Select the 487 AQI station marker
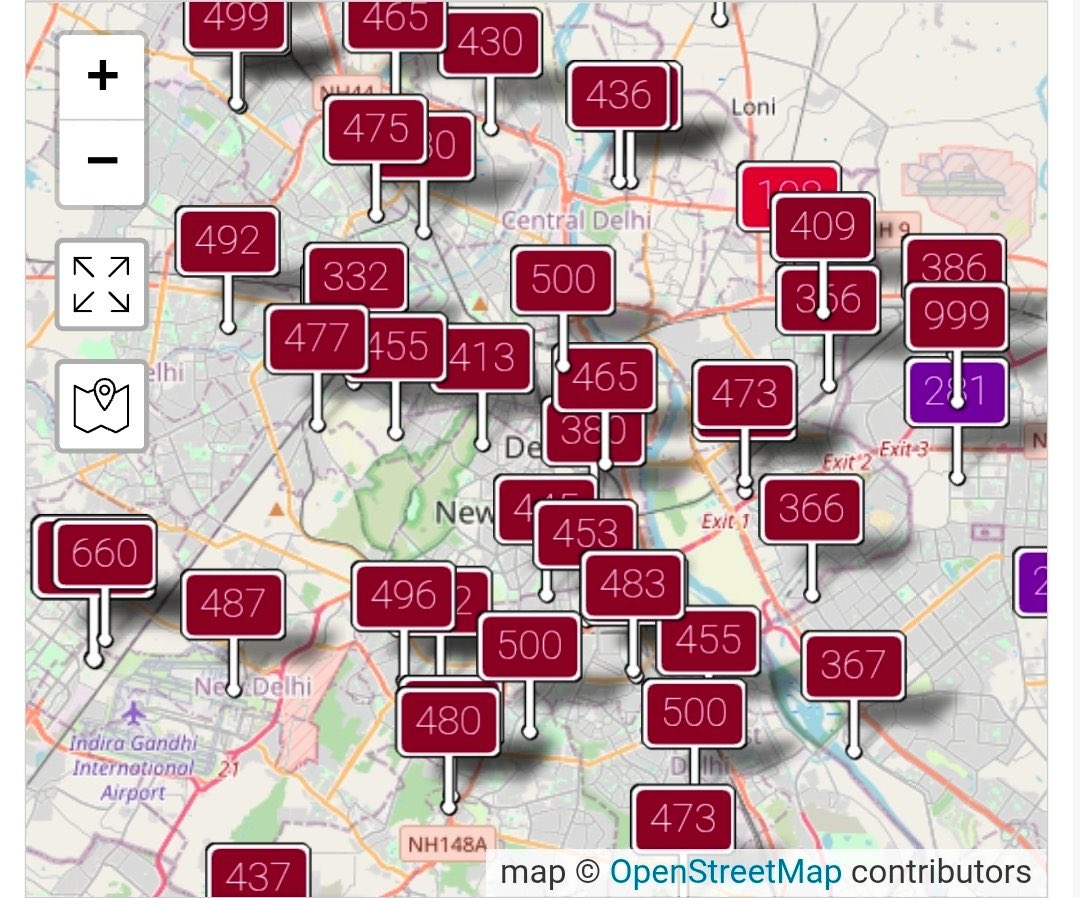This screenshot has height=898, width=1080. (233, 604)
